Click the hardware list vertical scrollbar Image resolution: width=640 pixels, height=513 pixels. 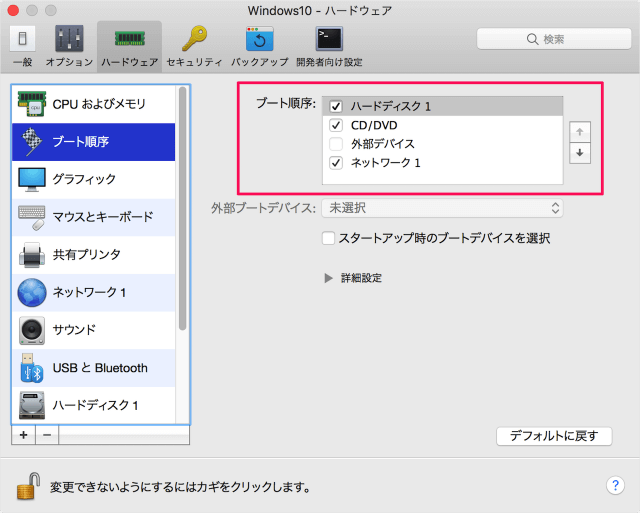click(182, 210)
